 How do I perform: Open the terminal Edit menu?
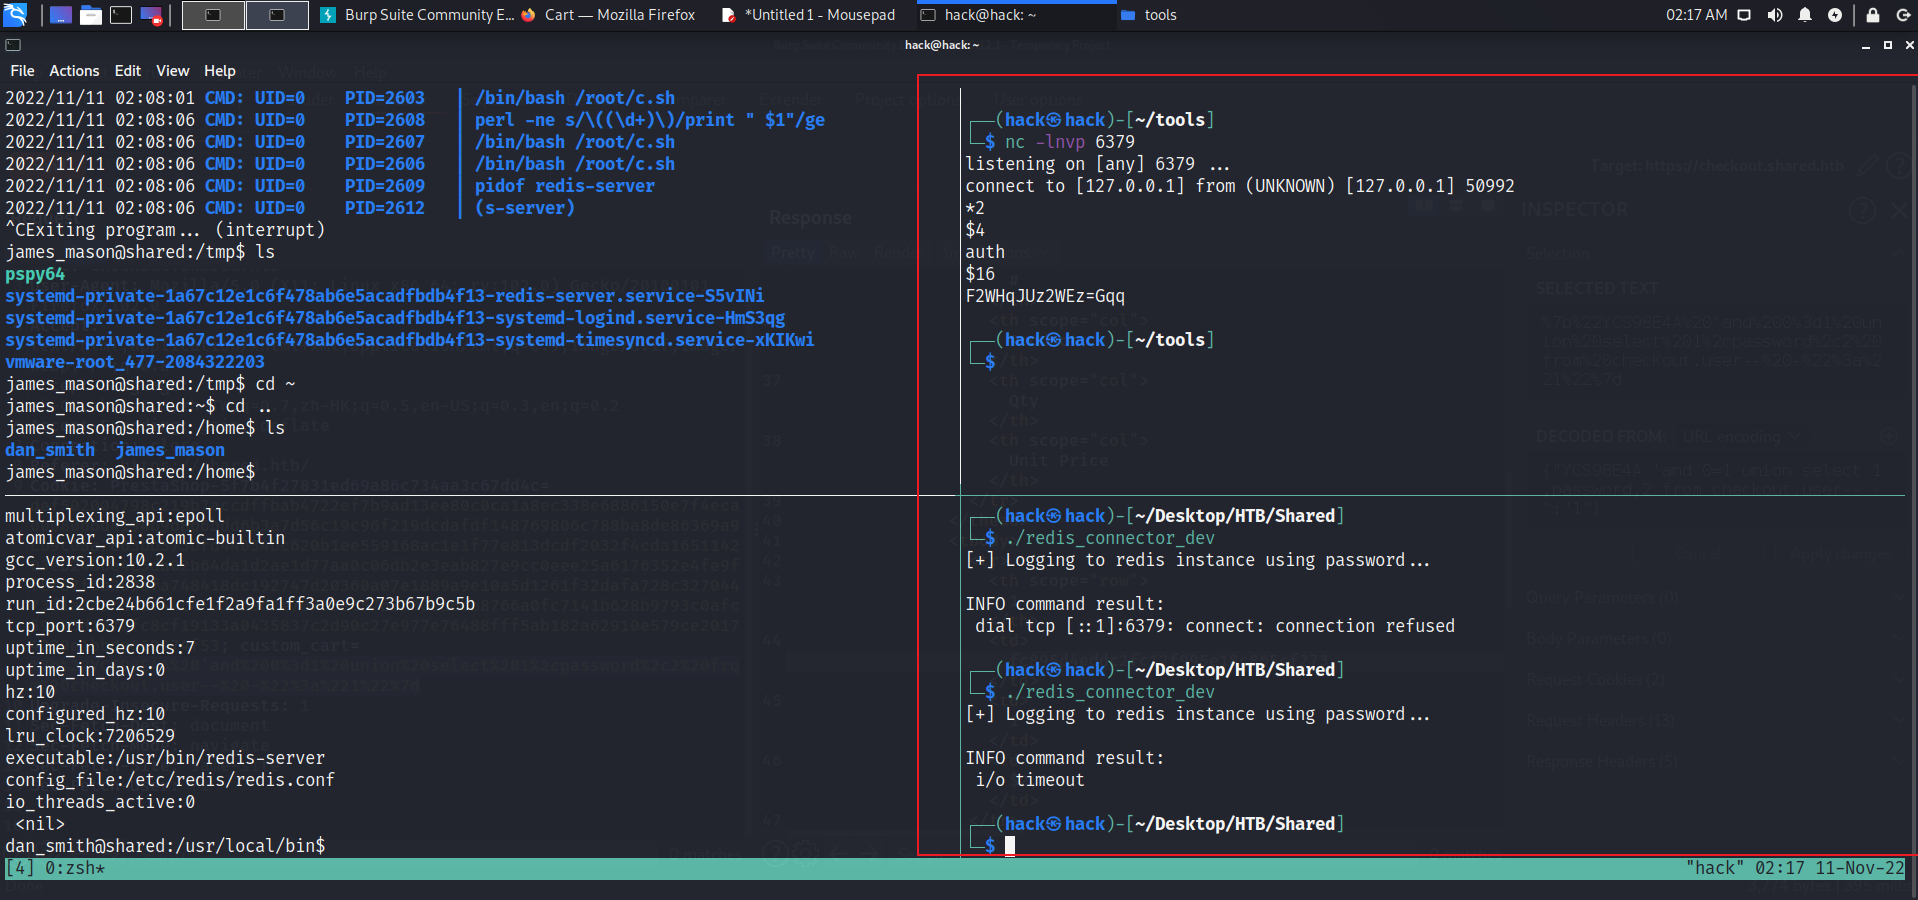click(127, 71)
